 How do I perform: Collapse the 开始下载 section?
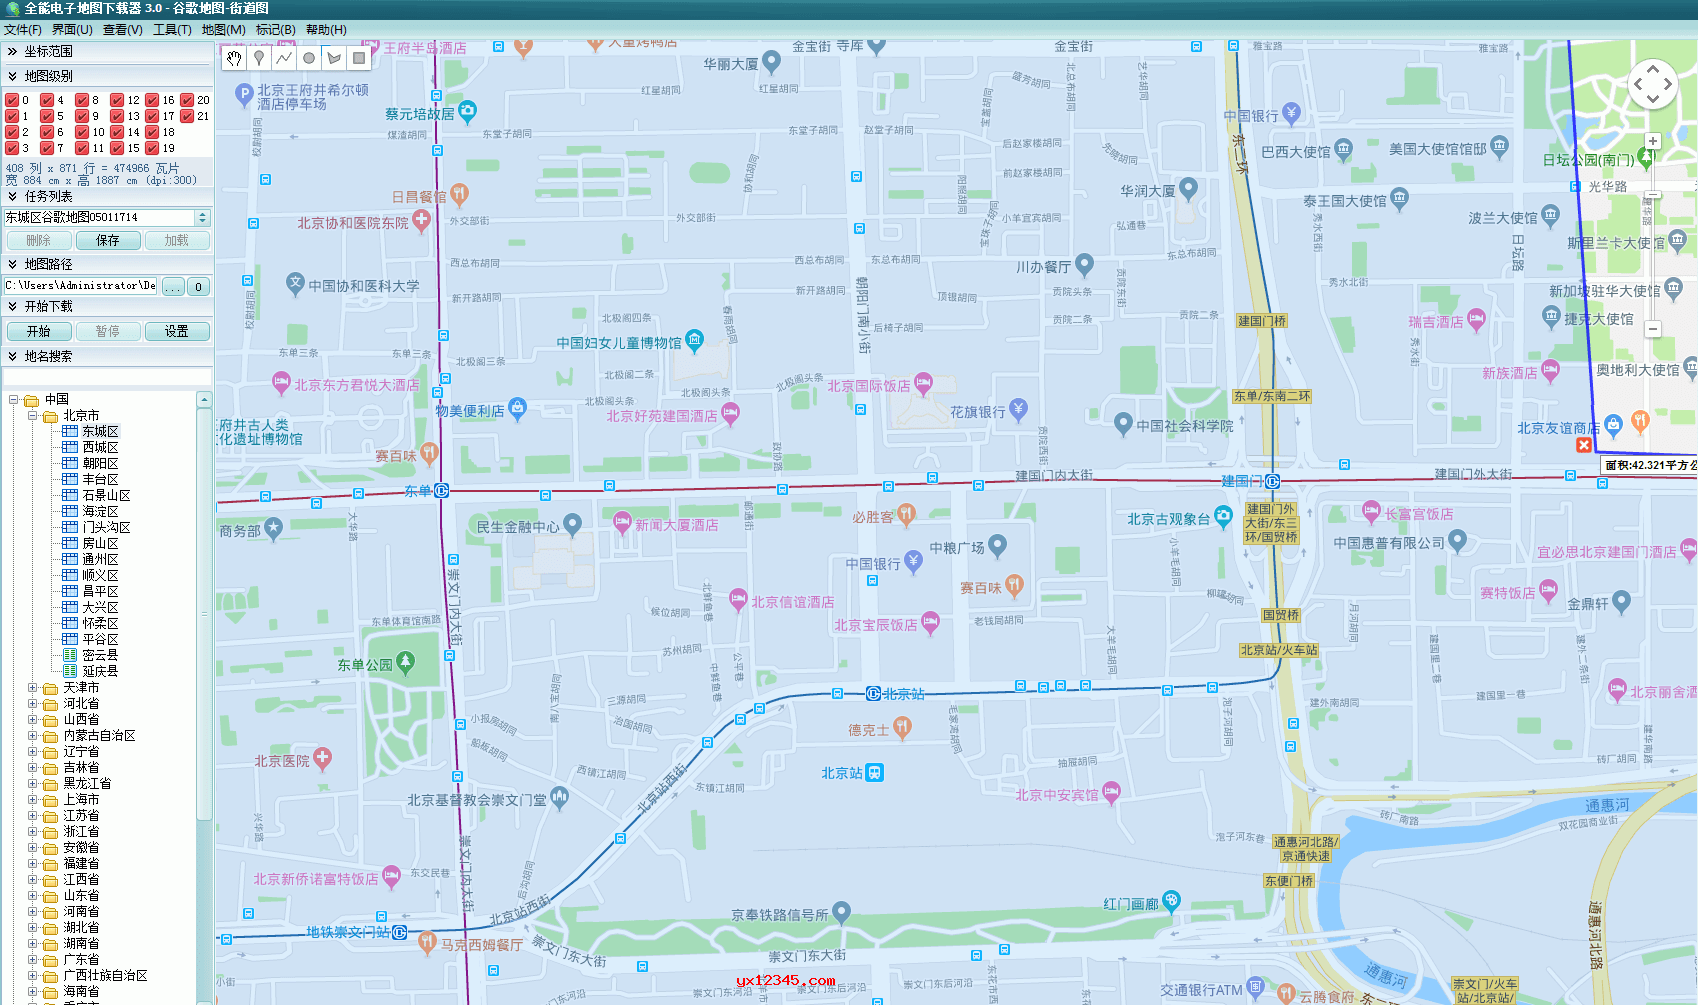pos(12,306)
